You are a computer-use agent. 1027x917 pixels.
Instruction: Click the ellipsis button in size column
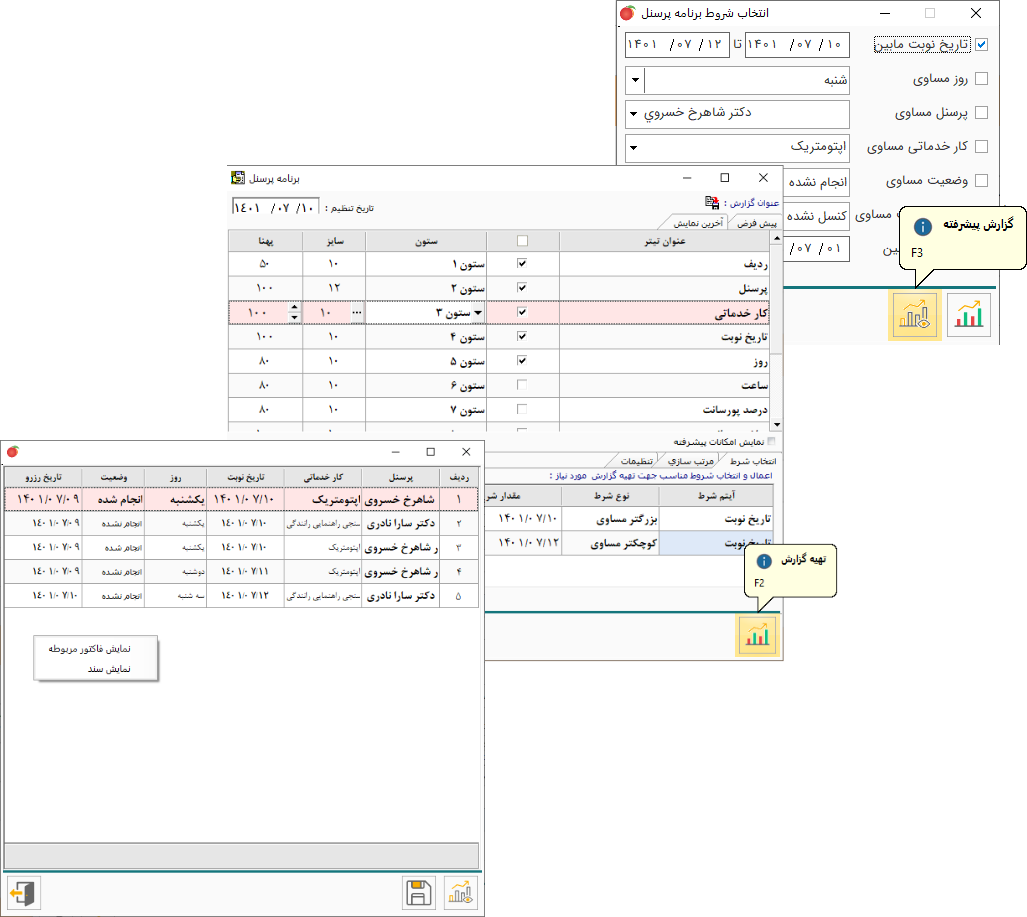tap(356, 313)
